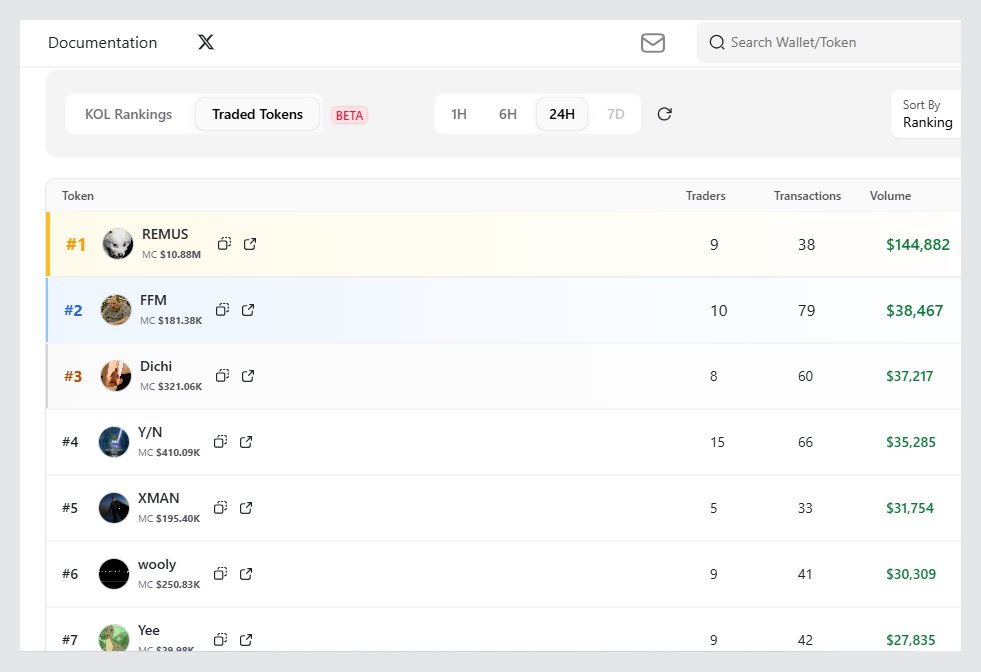Click the Transactions column header

(x=807, y=196)
